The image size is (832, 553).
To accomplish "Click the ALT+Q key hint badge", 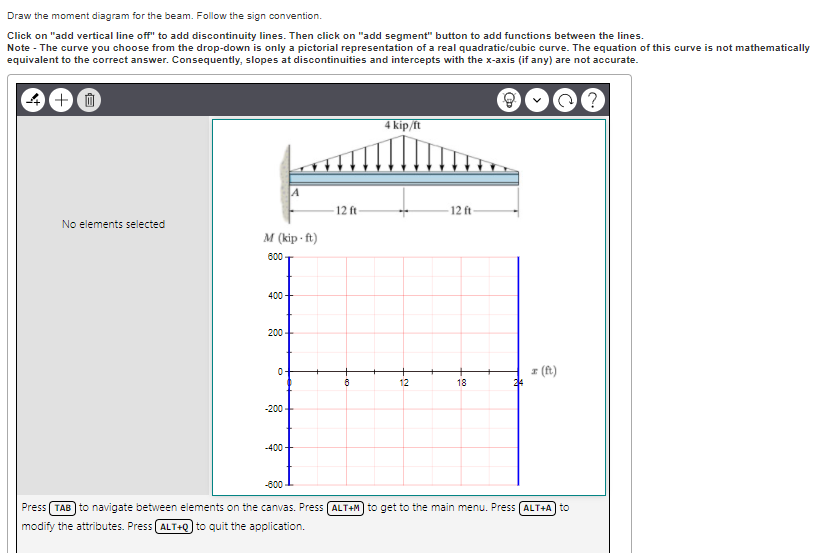I will (x=174, y=527).
